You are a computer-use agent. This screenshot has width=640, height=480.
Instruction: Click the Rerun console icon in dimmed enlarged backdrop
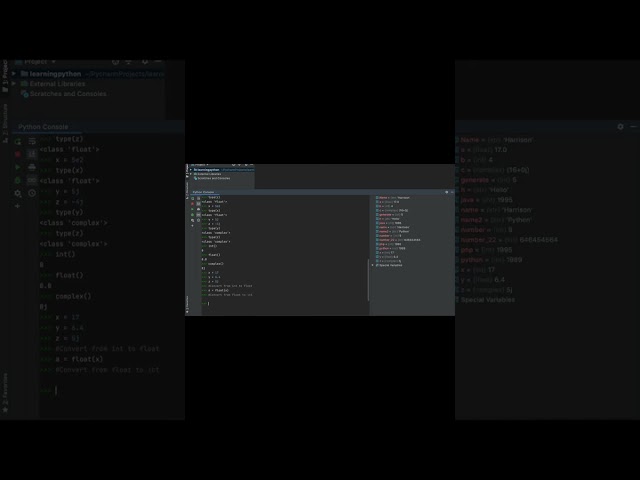18,141
